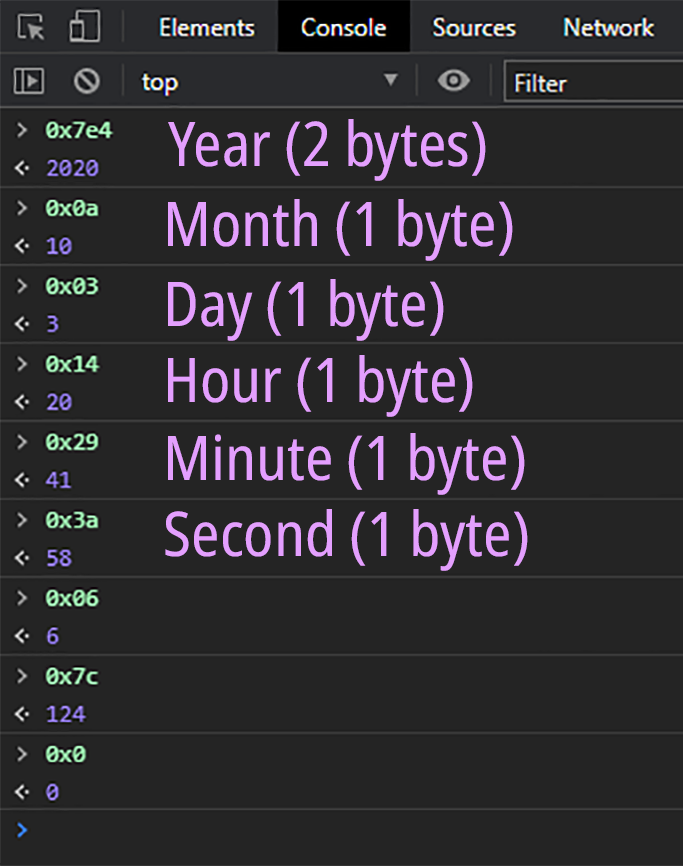Open the Sources tab

tap(474, 28)
